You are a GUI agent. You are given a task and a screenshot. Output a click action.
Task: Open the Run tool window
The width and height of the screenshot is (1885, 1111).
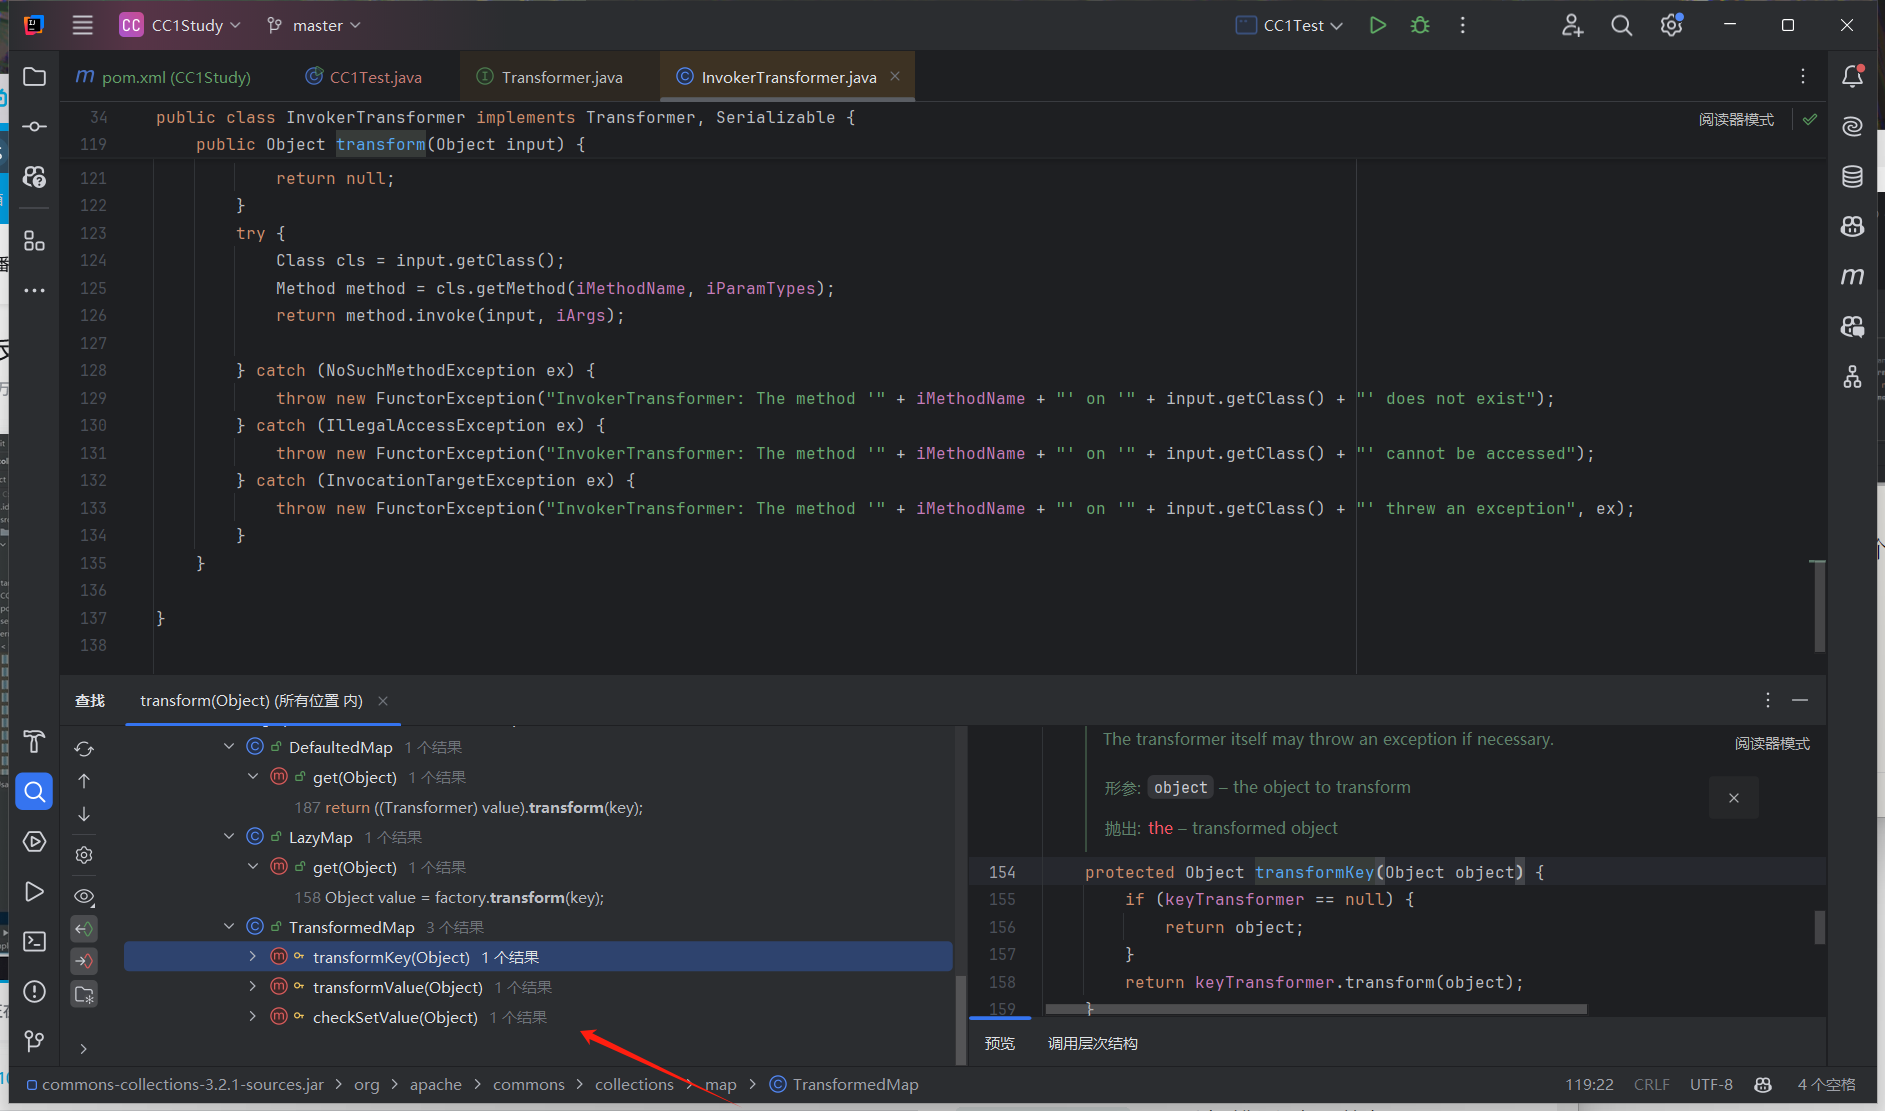click(x=34, y=891)
